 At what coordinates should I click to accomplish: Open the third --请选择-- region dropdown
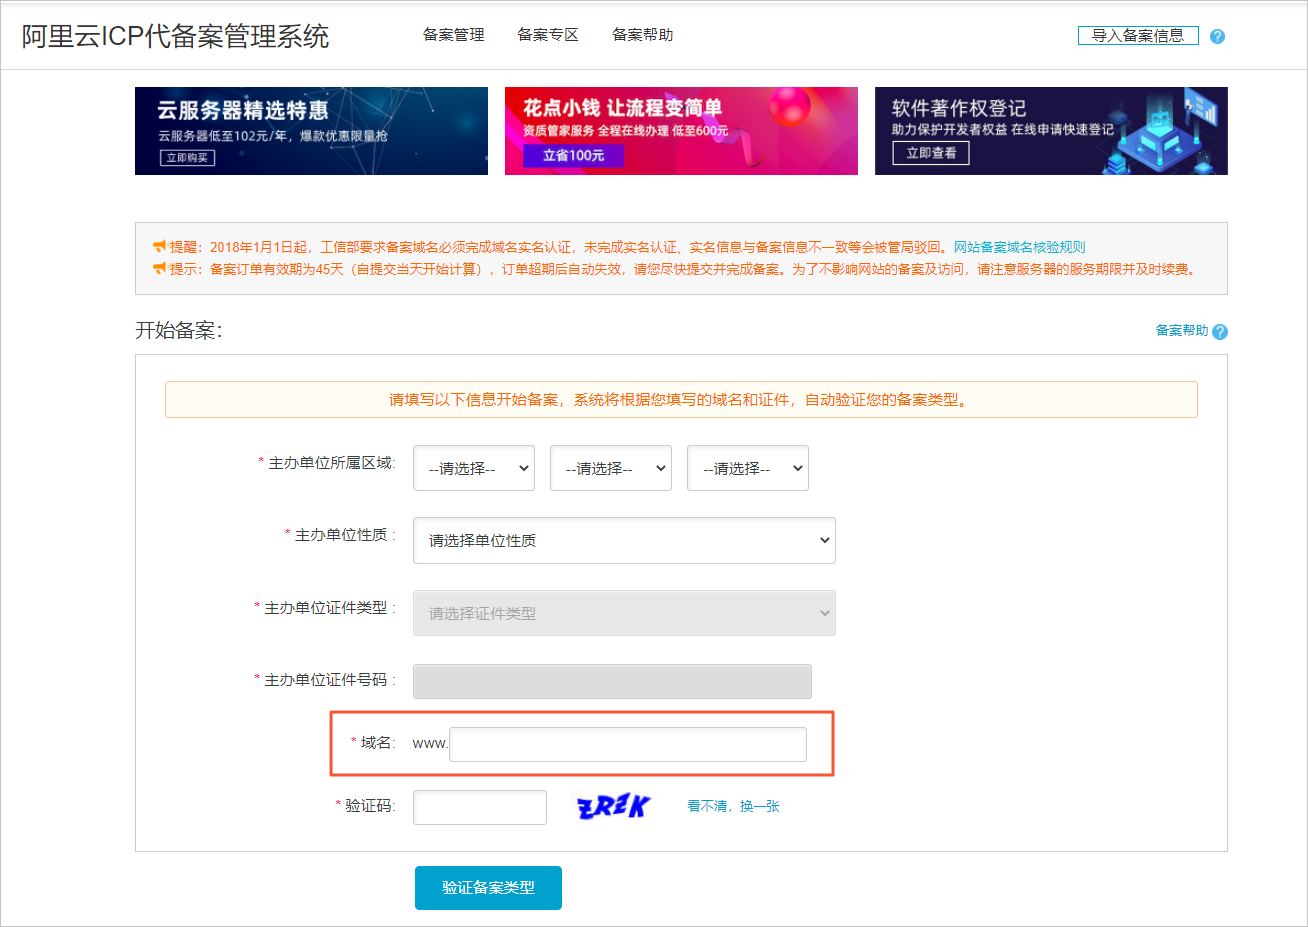[747, 467]
